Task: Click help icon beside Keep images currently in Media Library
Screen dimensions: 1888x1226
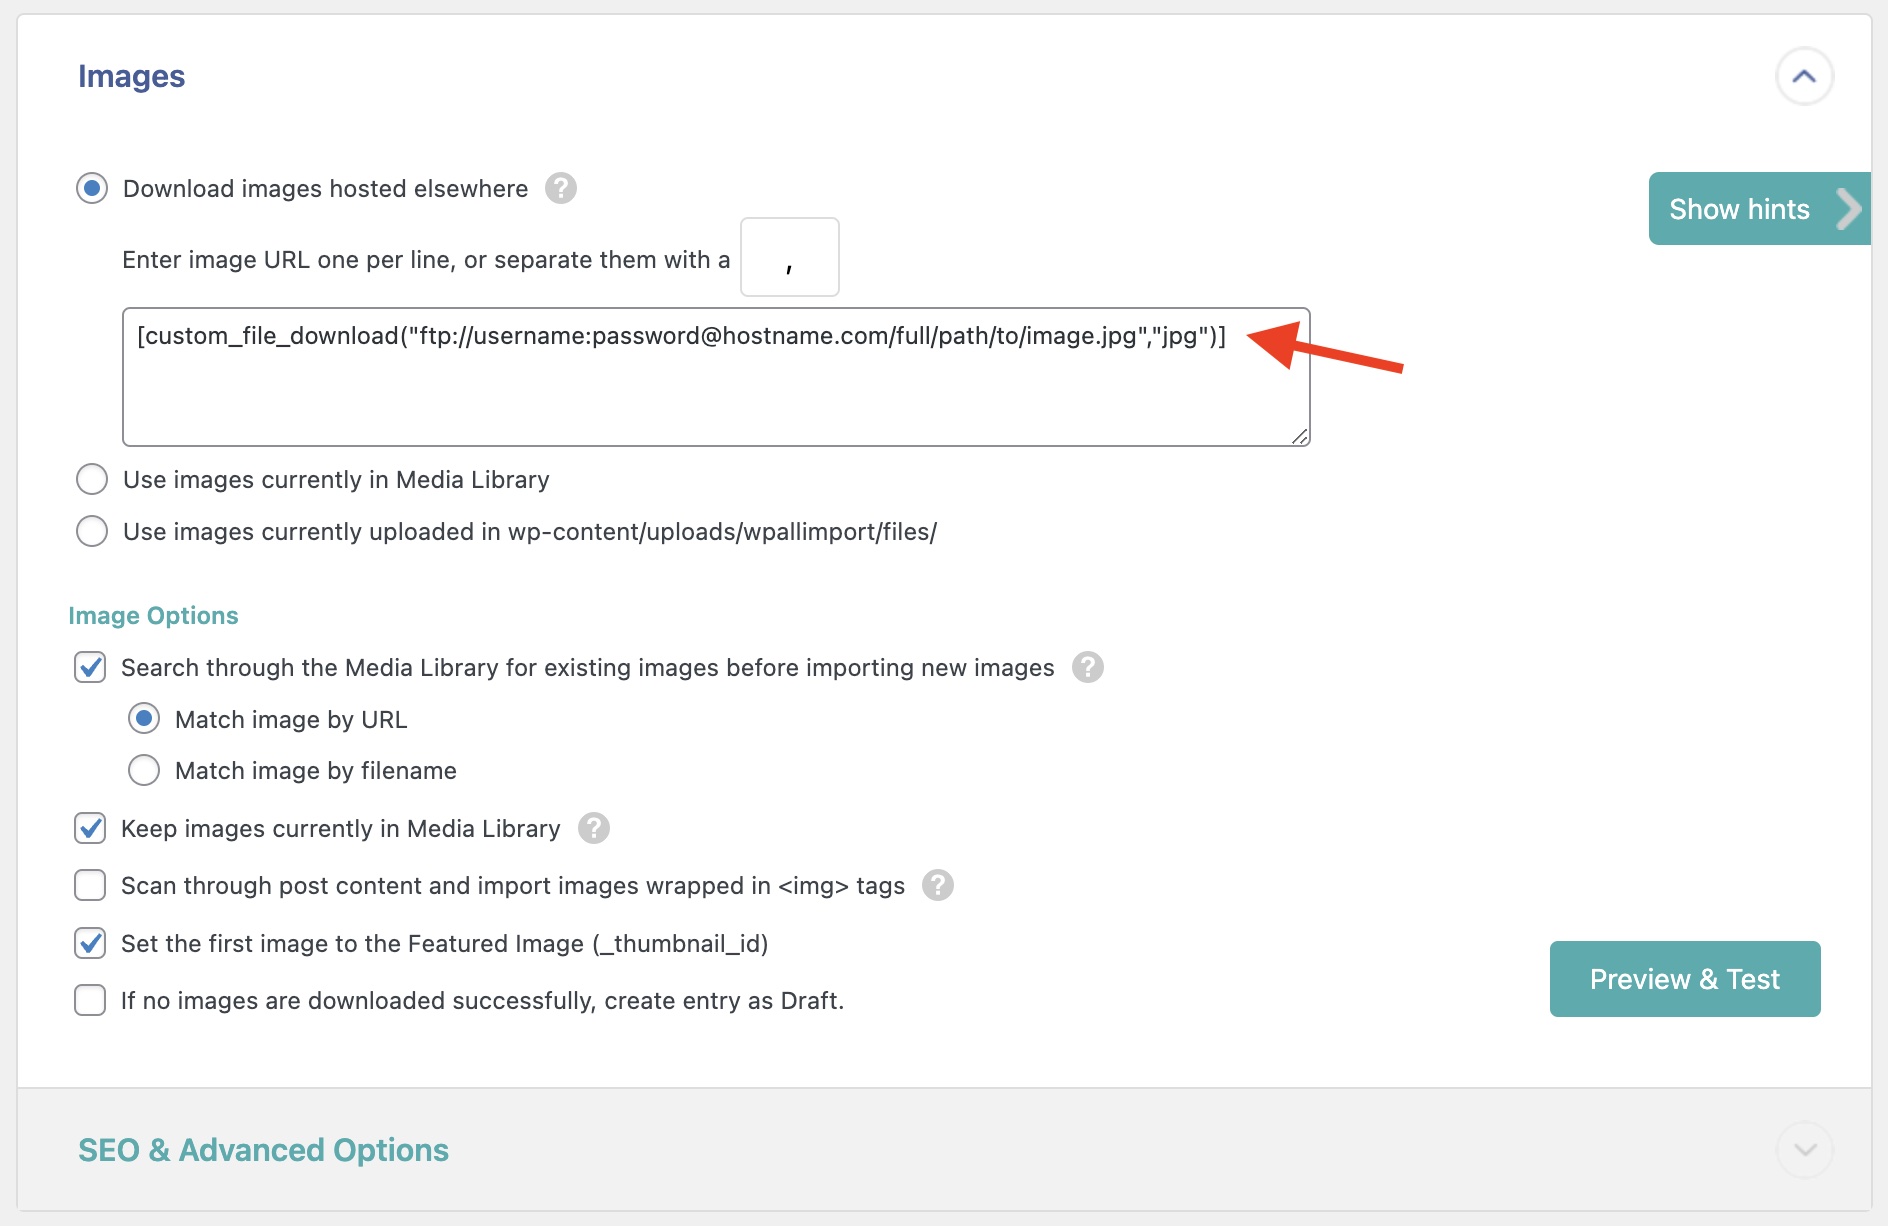Action: (594, 828)
